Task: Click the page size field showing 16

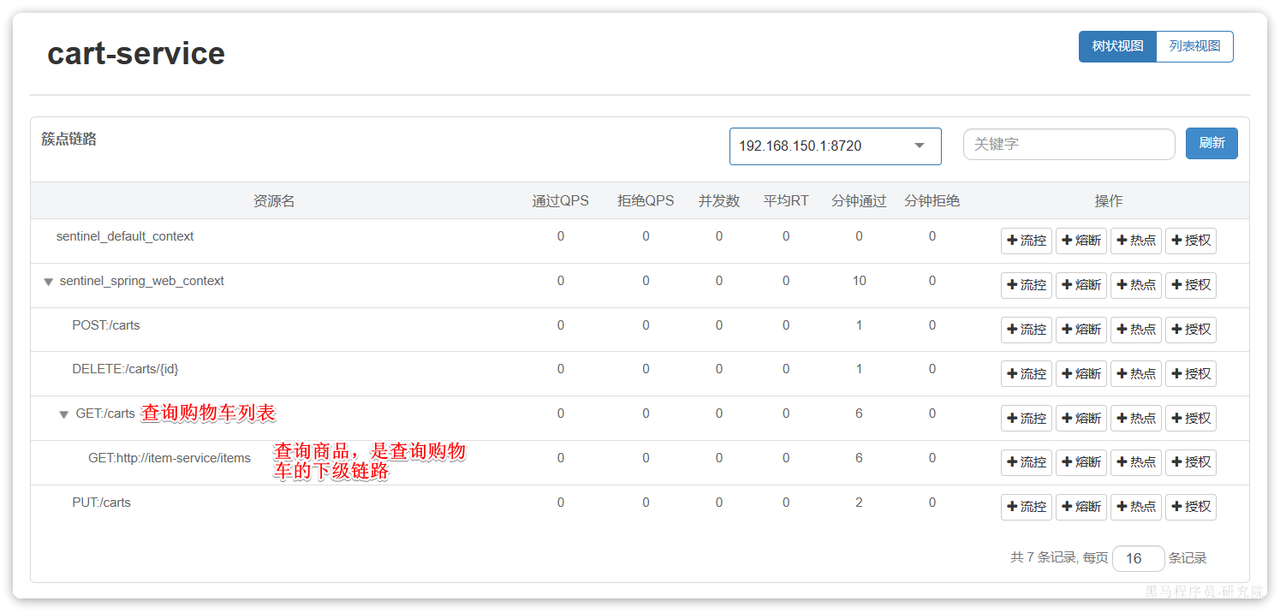Action: coord(1138,558)
